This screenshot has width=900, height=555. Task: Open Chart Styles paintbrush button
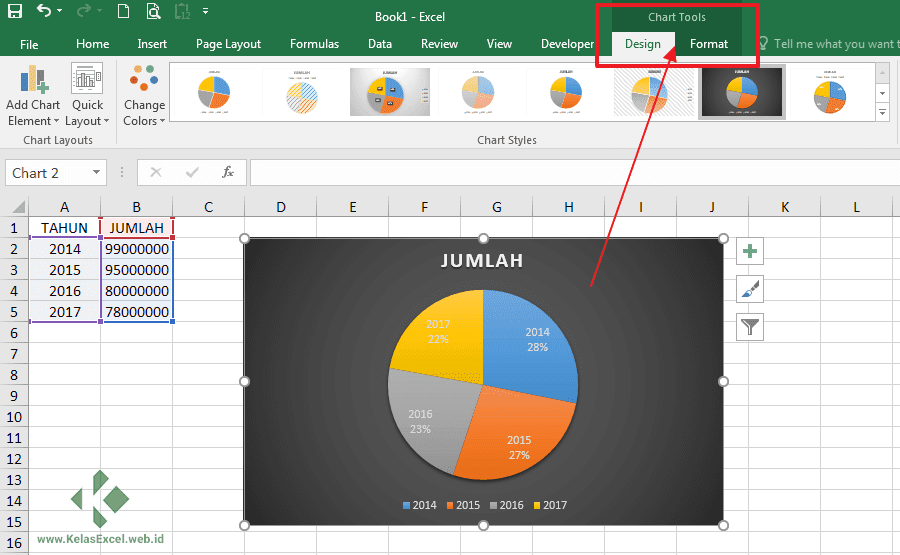point(750,289)
